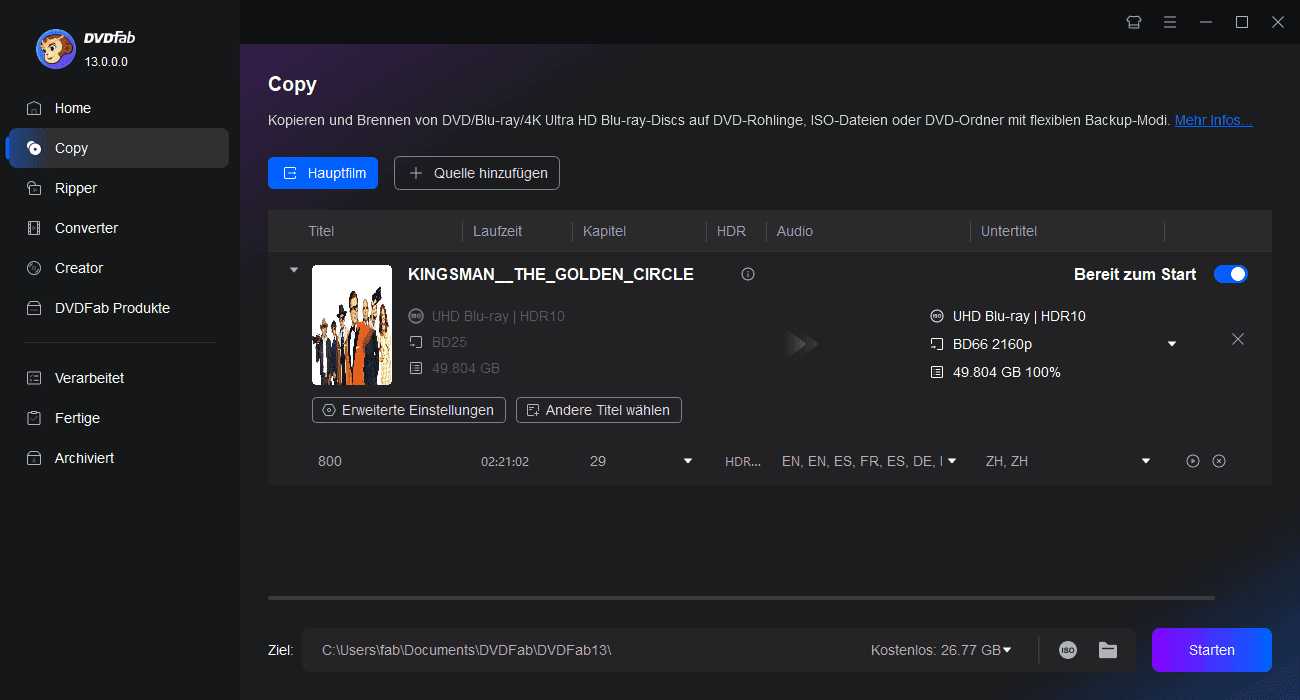Click the Fertige clipboard icon

35,418
